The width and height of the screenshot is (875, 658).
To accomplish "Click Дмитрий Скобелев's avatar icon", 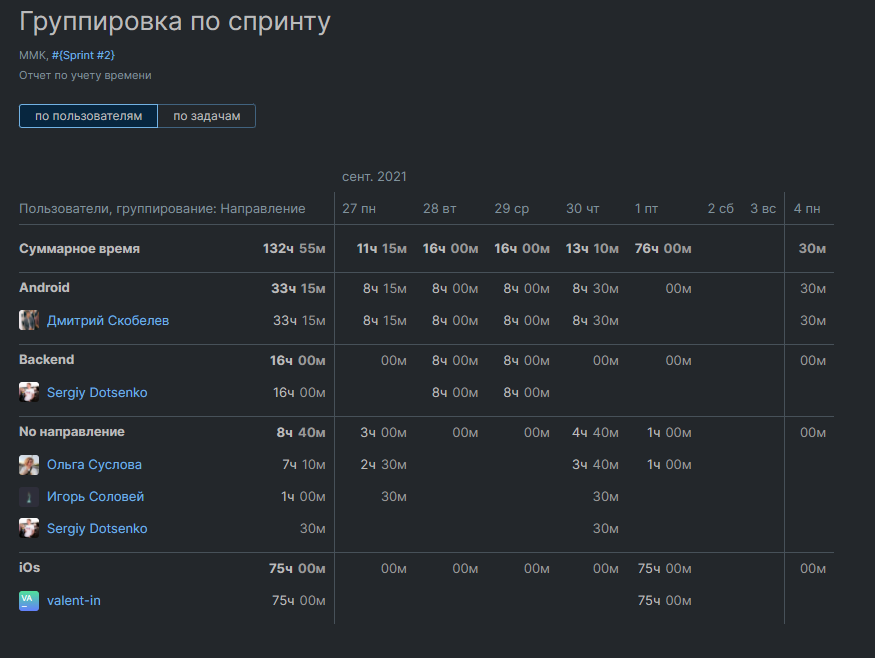I will 29,321.
